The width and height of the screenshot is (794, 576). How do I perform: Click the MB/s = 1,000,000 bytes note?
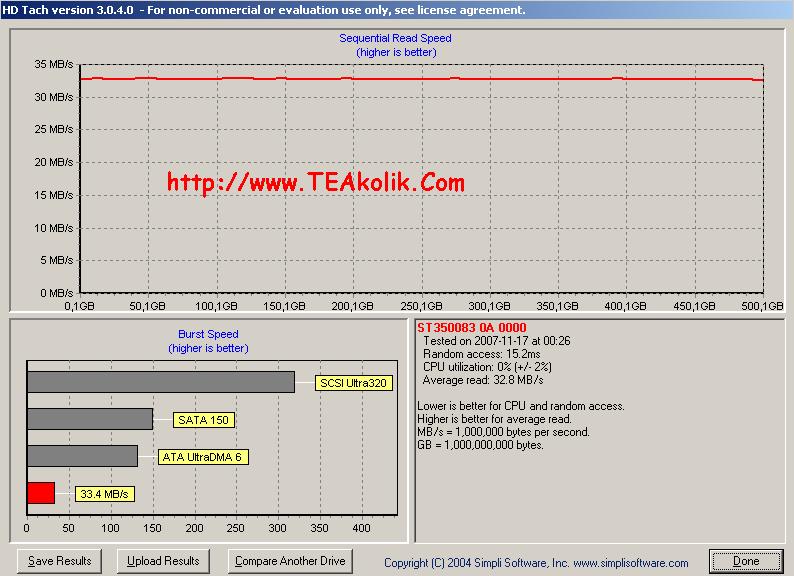pyautogui.click(x=503, y=432)
